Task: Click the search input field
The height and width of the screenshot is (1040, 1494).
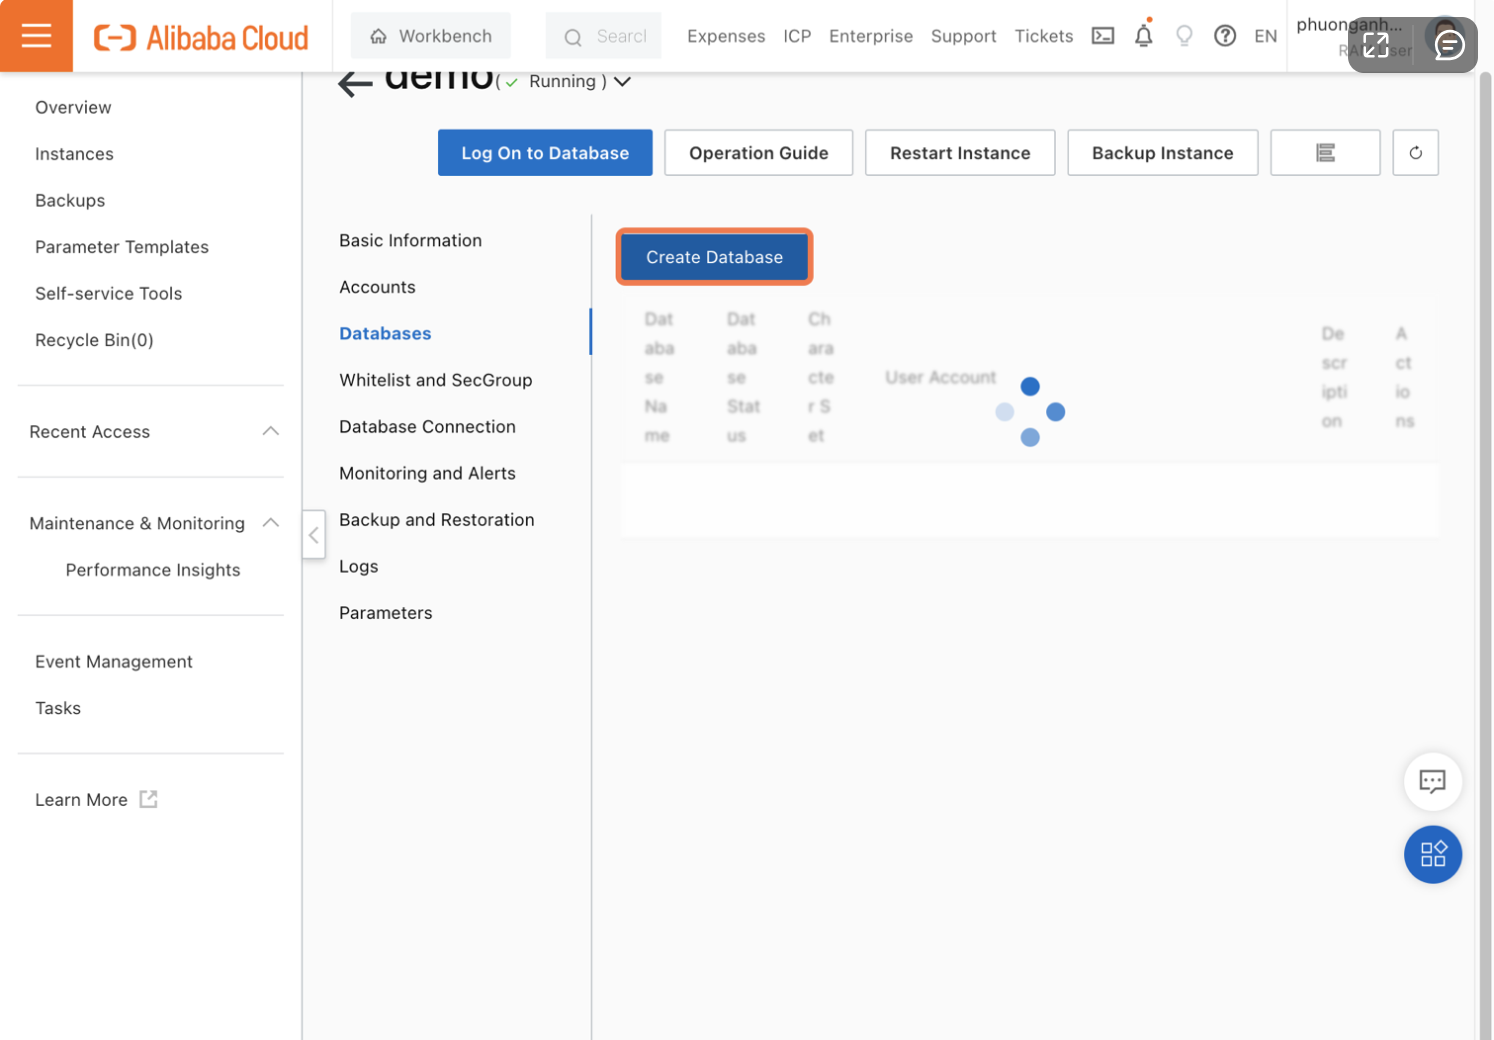Action: 604,35
